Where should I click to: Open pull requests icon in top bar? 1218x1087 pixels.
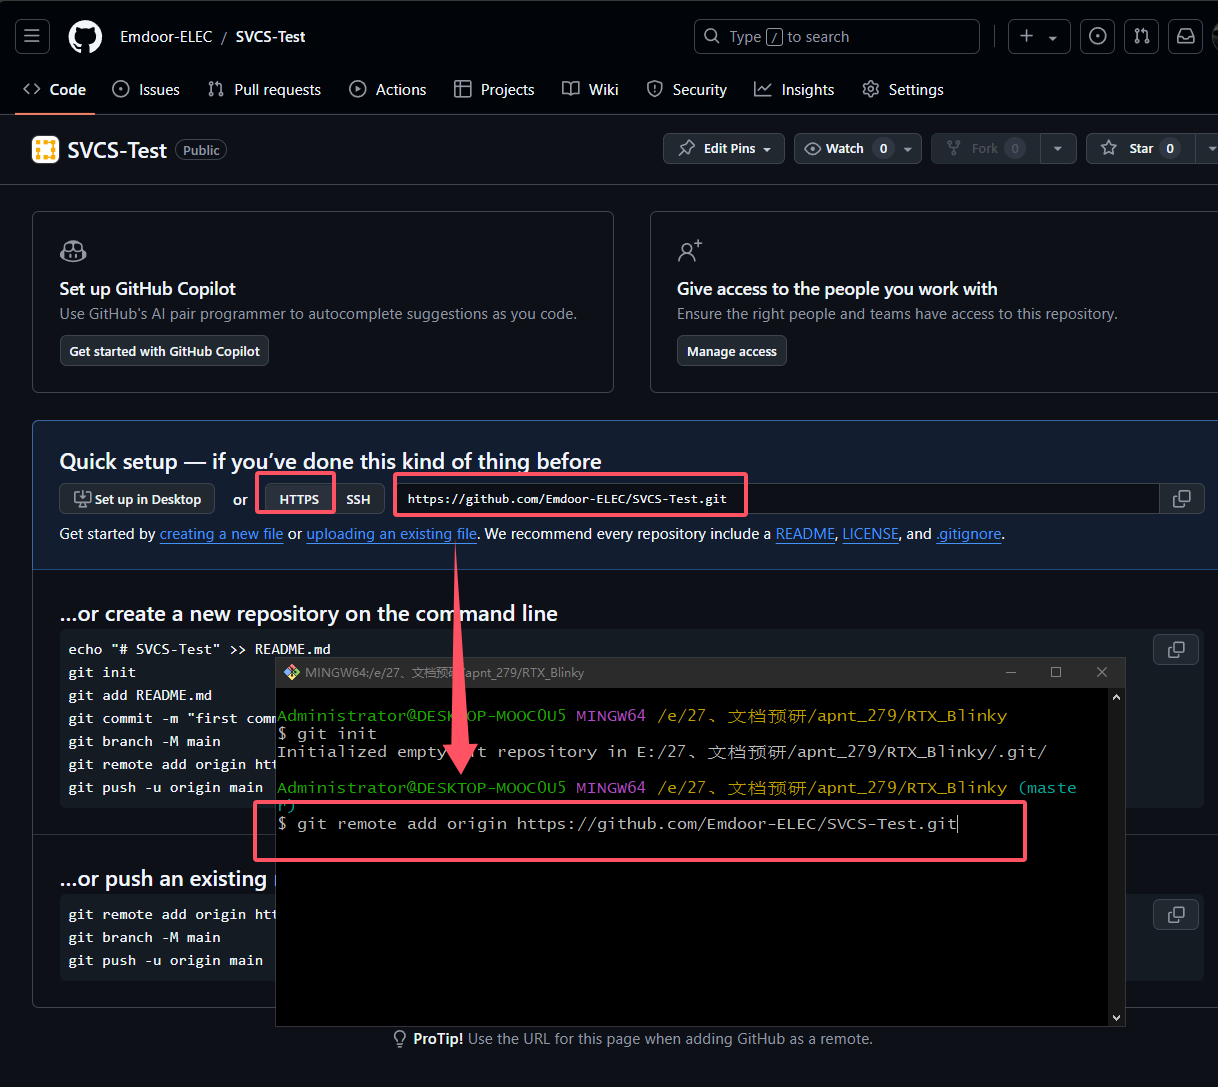[x=1141, y=37]
